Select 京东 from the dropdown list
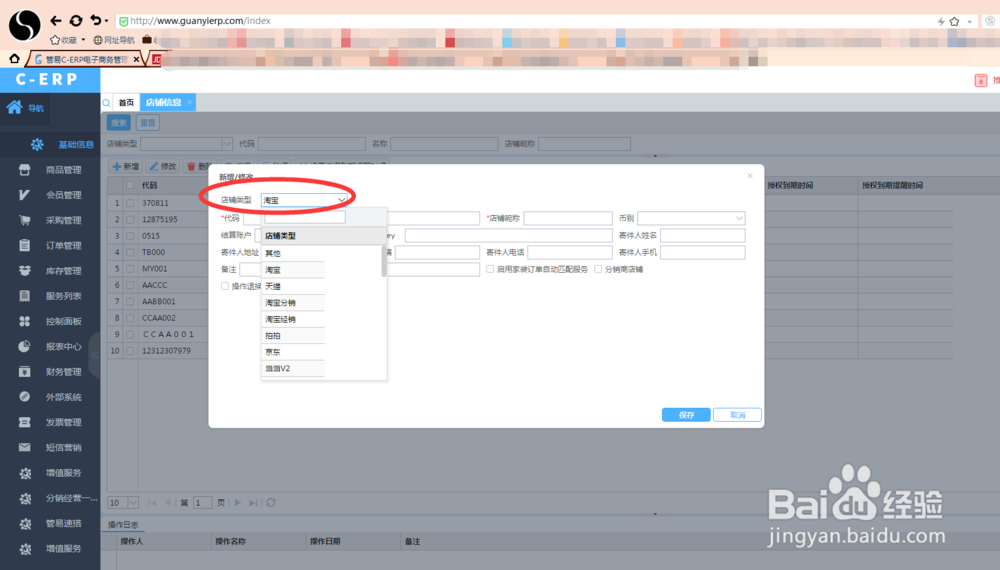Image resolution: width=1000 pixels, height=570 pixels. (x=293, y=352)
